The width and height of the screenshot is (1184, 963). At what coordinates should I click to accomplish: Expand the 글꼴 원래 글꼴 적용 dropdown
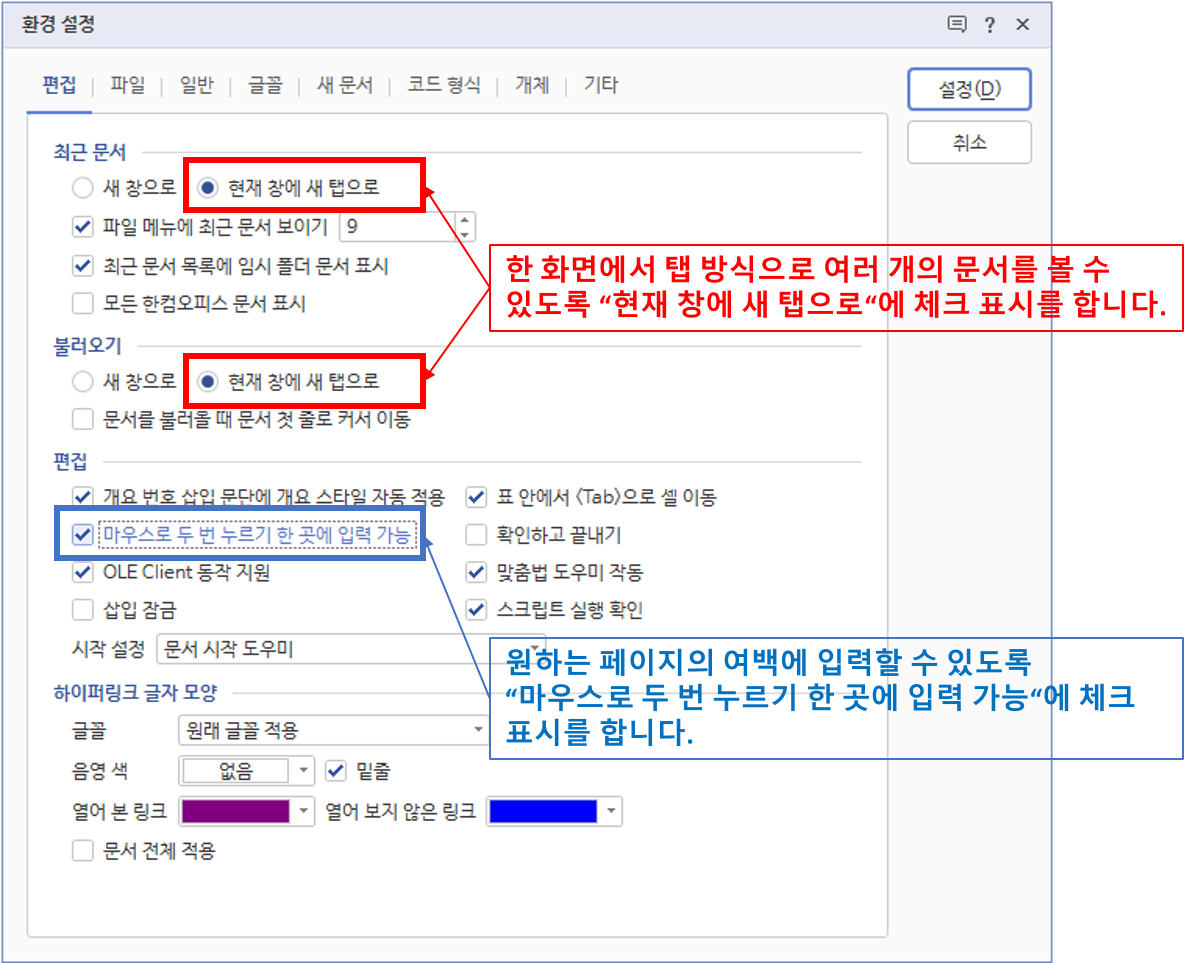pyautogui.click(x=478, y=731)
